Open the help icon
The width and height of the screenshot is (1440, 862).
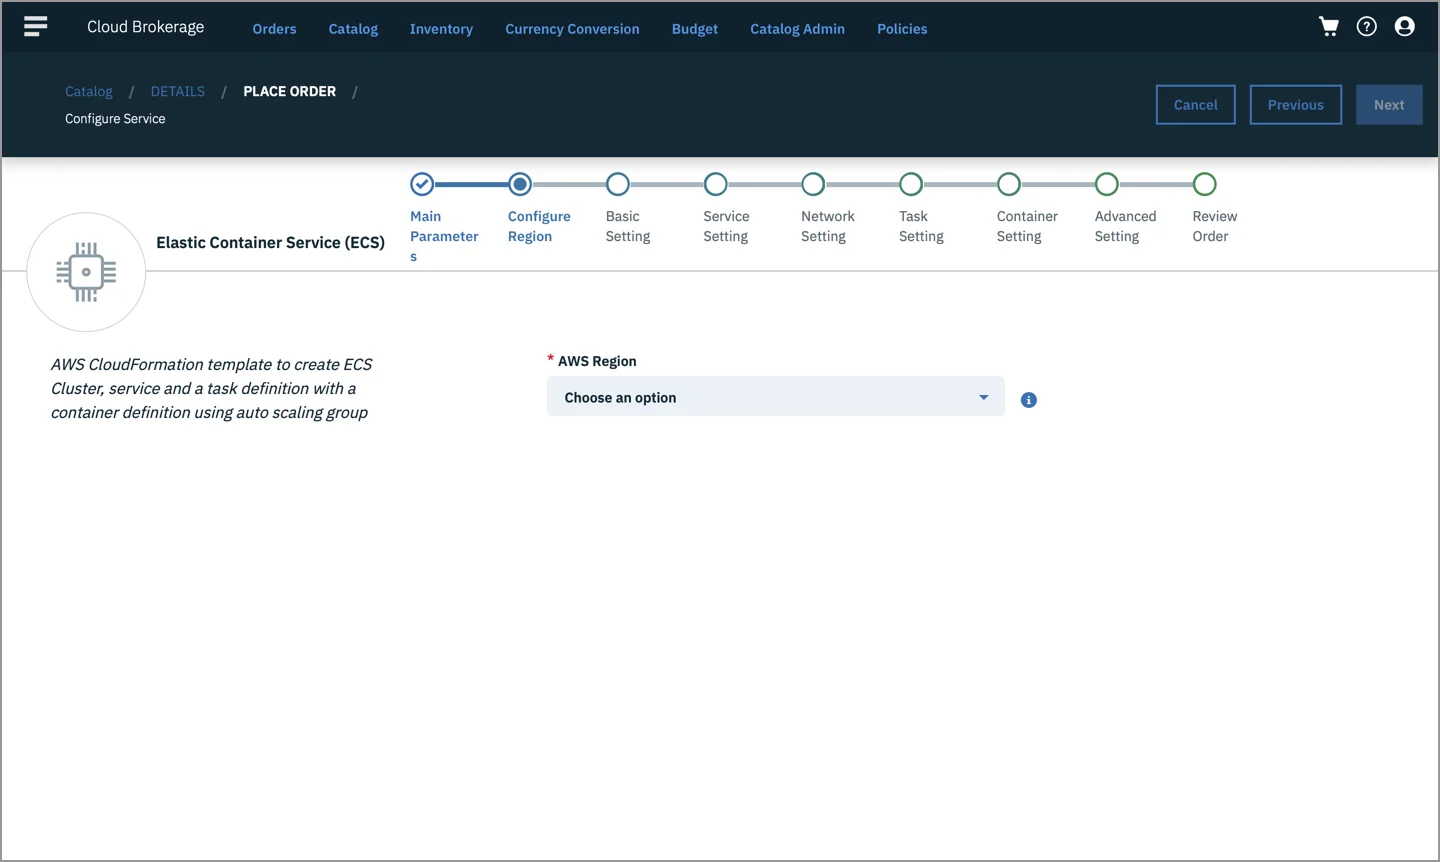[1367, 27]
